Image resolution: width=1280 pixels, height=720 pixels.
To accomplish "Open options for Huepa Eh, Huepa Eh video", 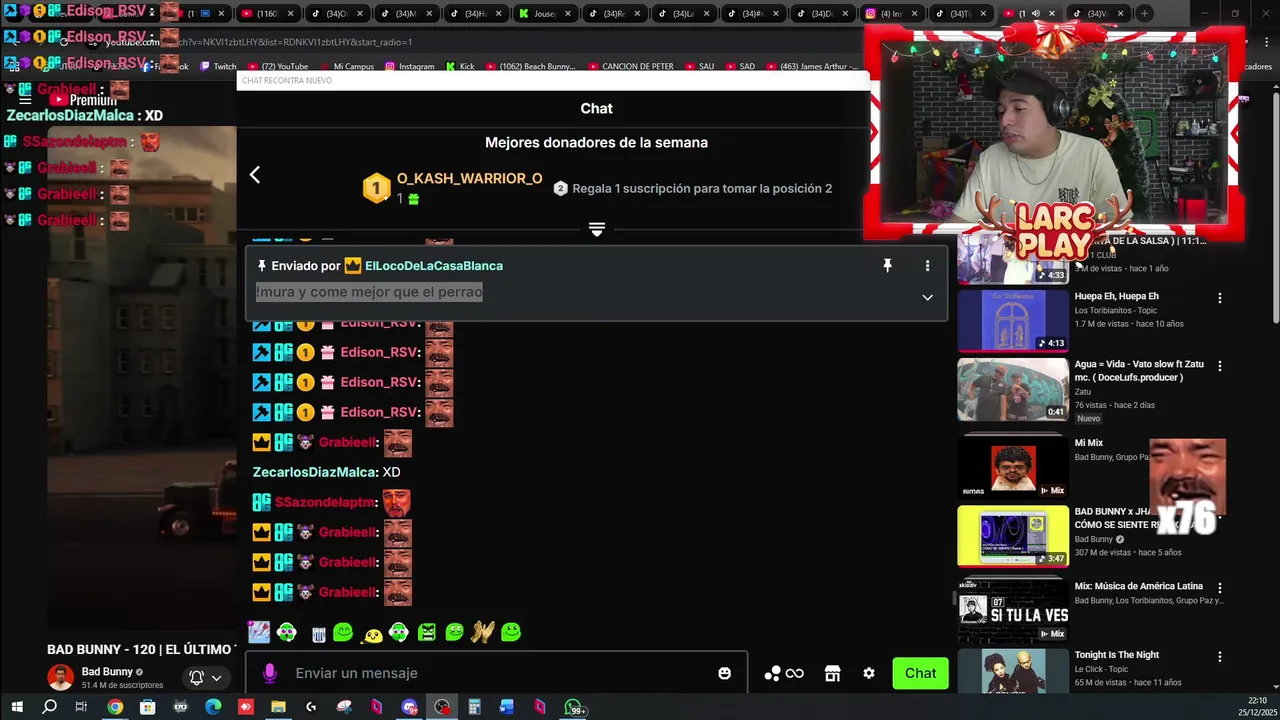I will 1219,298.
